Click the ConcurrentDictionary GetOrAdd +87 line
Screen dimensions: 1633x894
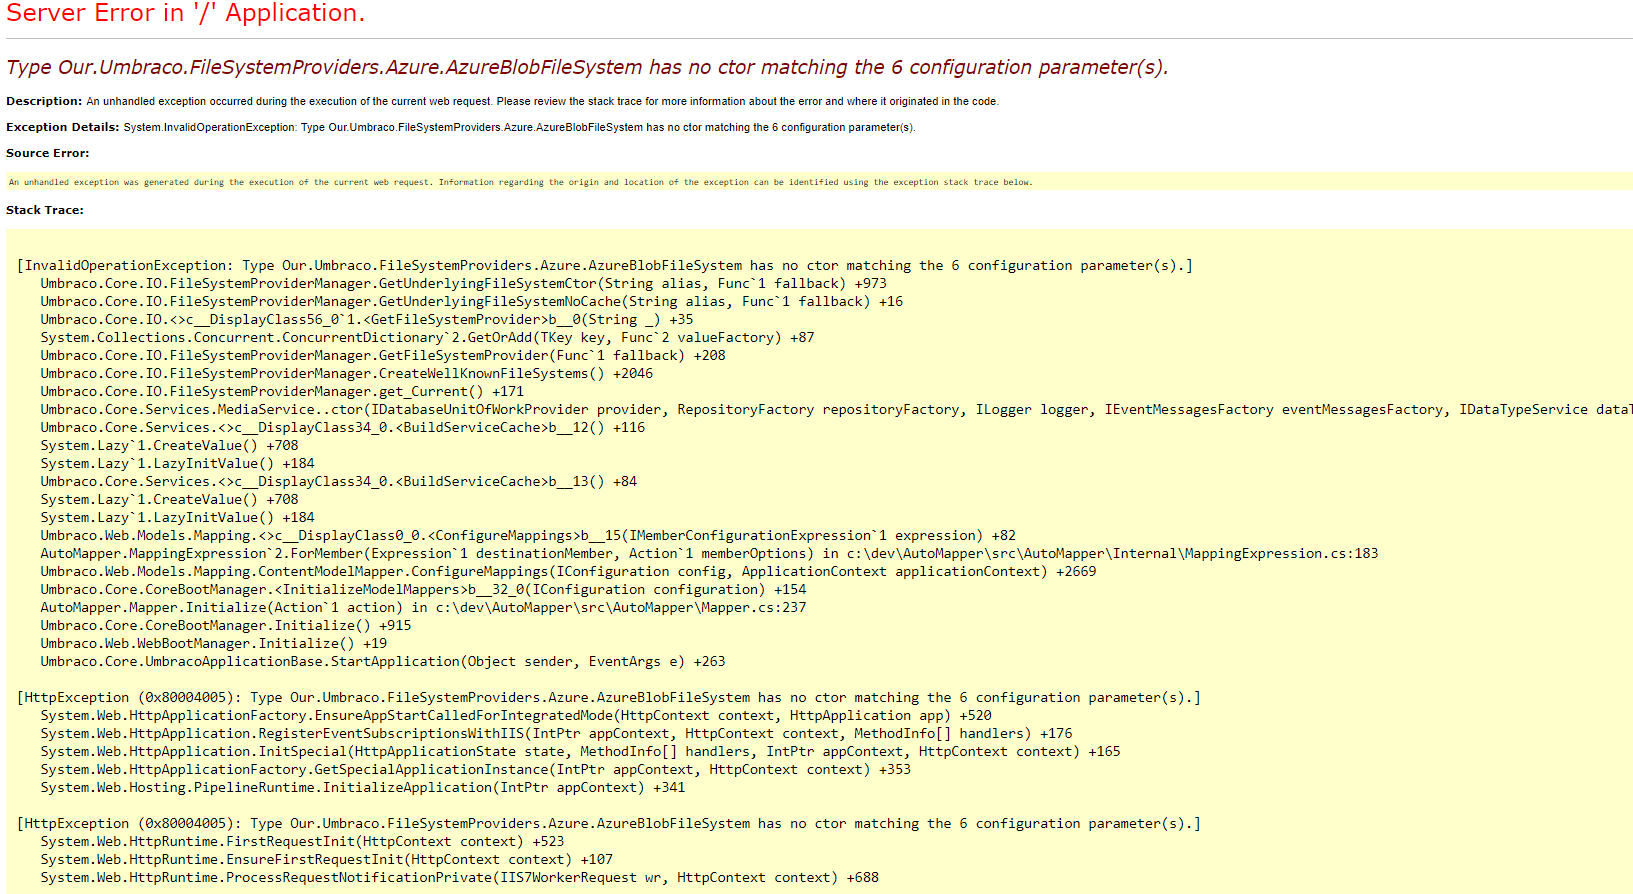pyautogui.click(x=427, y=337)
